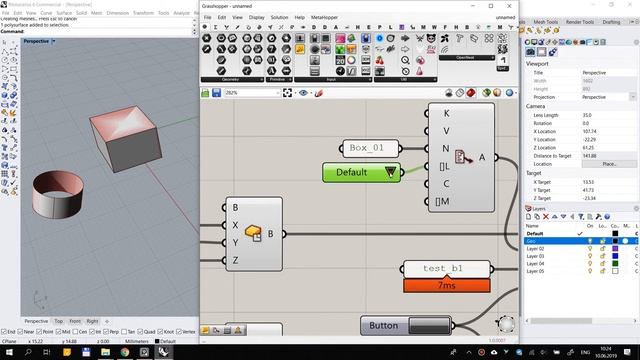Screen dimensions: 640x360
Task: Select the black arrow icon in Util panel
Action: (x=405, y=38)
